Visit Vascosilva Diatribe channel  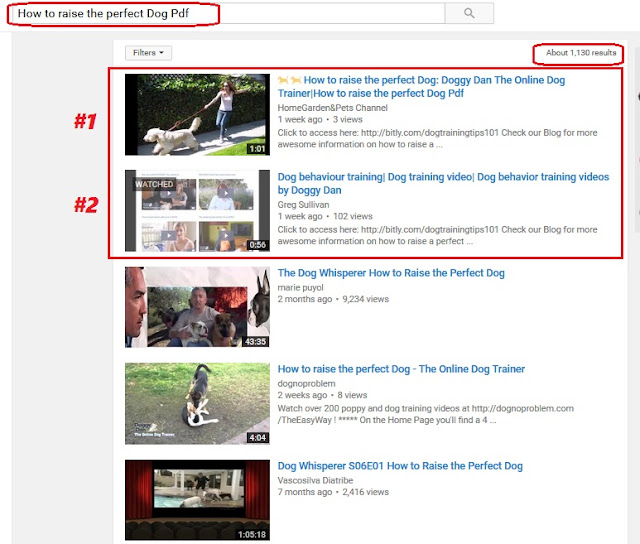pyautogui.click(x=315, y=480)
